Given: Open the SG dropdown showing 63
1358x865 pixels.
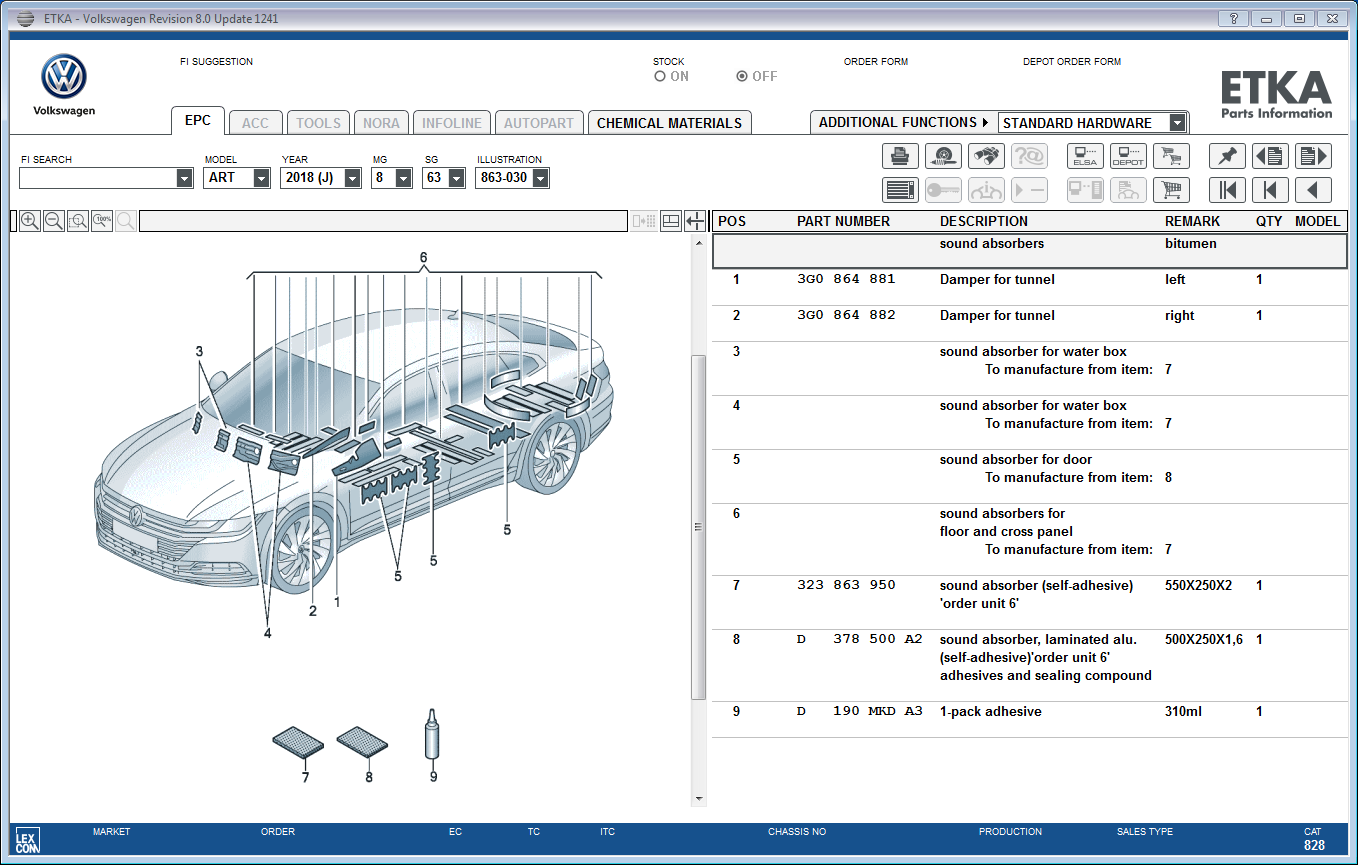Looking at the screenshot, I should click(457, 178).
